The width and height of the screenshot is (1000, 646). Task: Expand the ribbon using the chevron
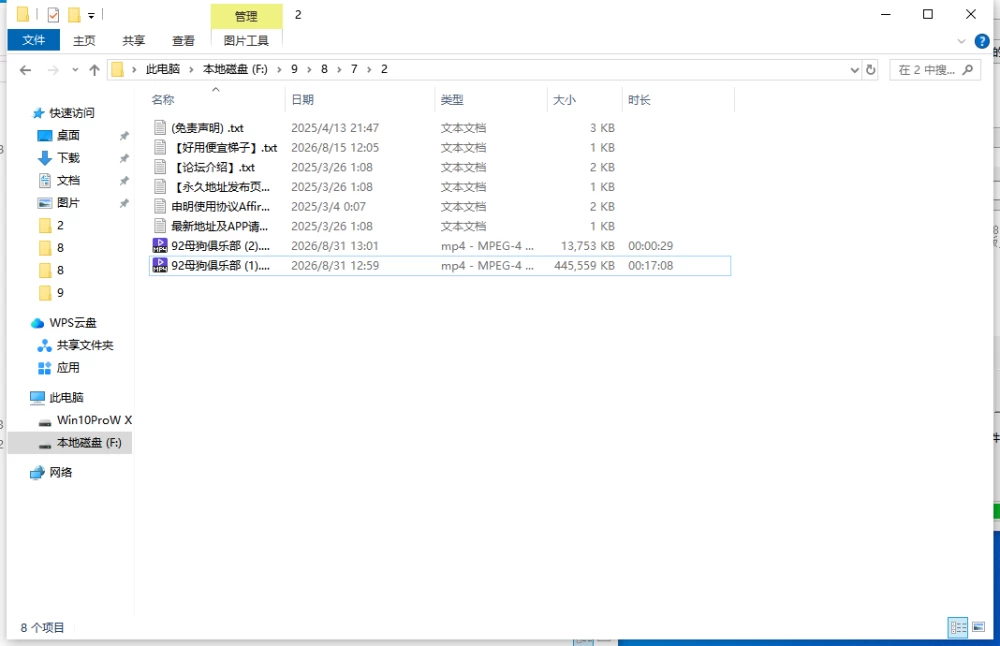click(x=961, y=41)
